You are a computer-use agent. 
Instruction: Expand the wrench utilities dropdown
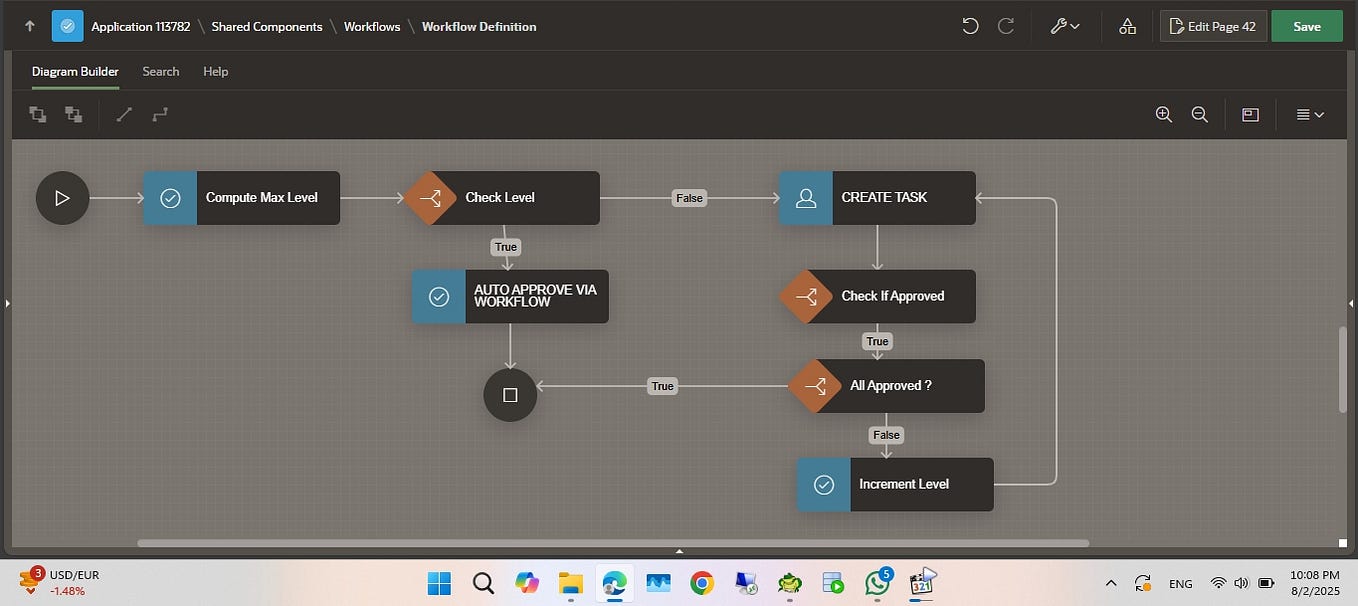1064,26
